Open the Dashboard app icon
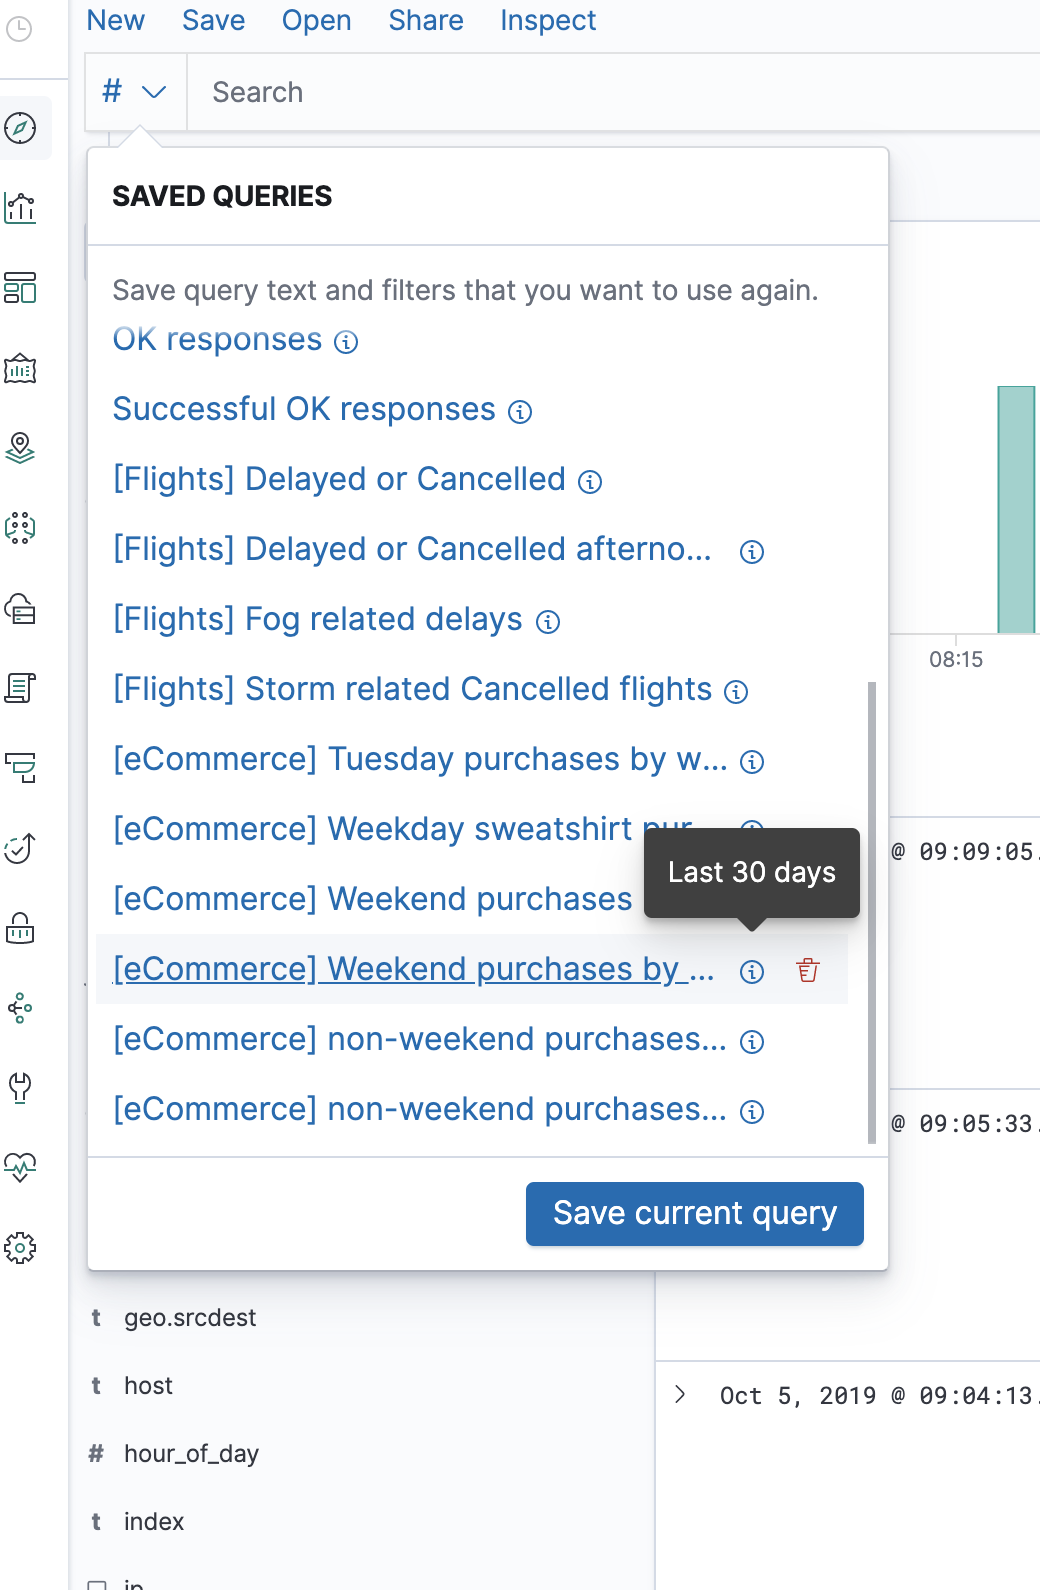1040x1590 pixels. pos(20,289)
